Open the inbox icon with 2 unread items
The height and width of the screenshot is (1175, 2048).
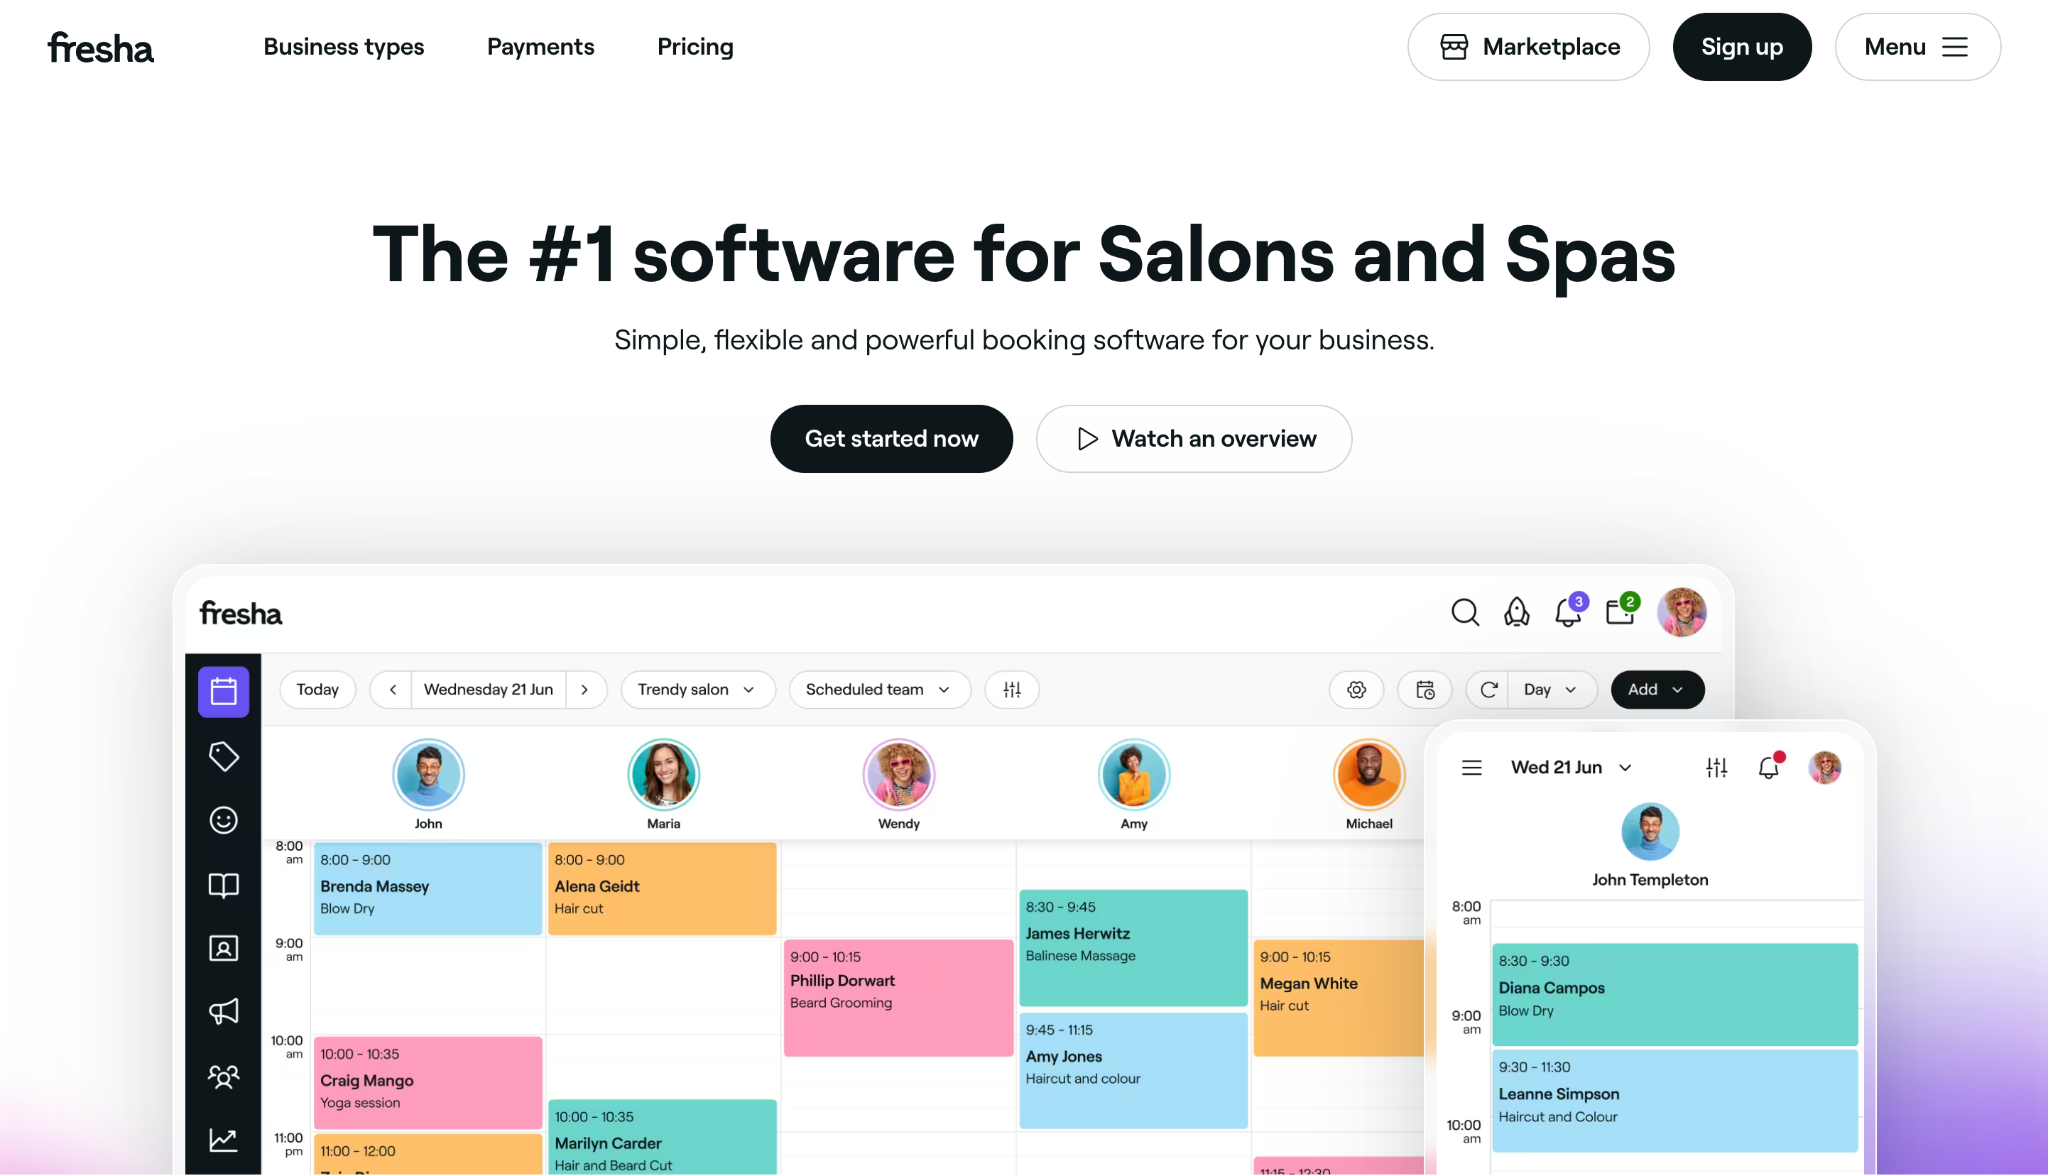(x=1619, y=612)
